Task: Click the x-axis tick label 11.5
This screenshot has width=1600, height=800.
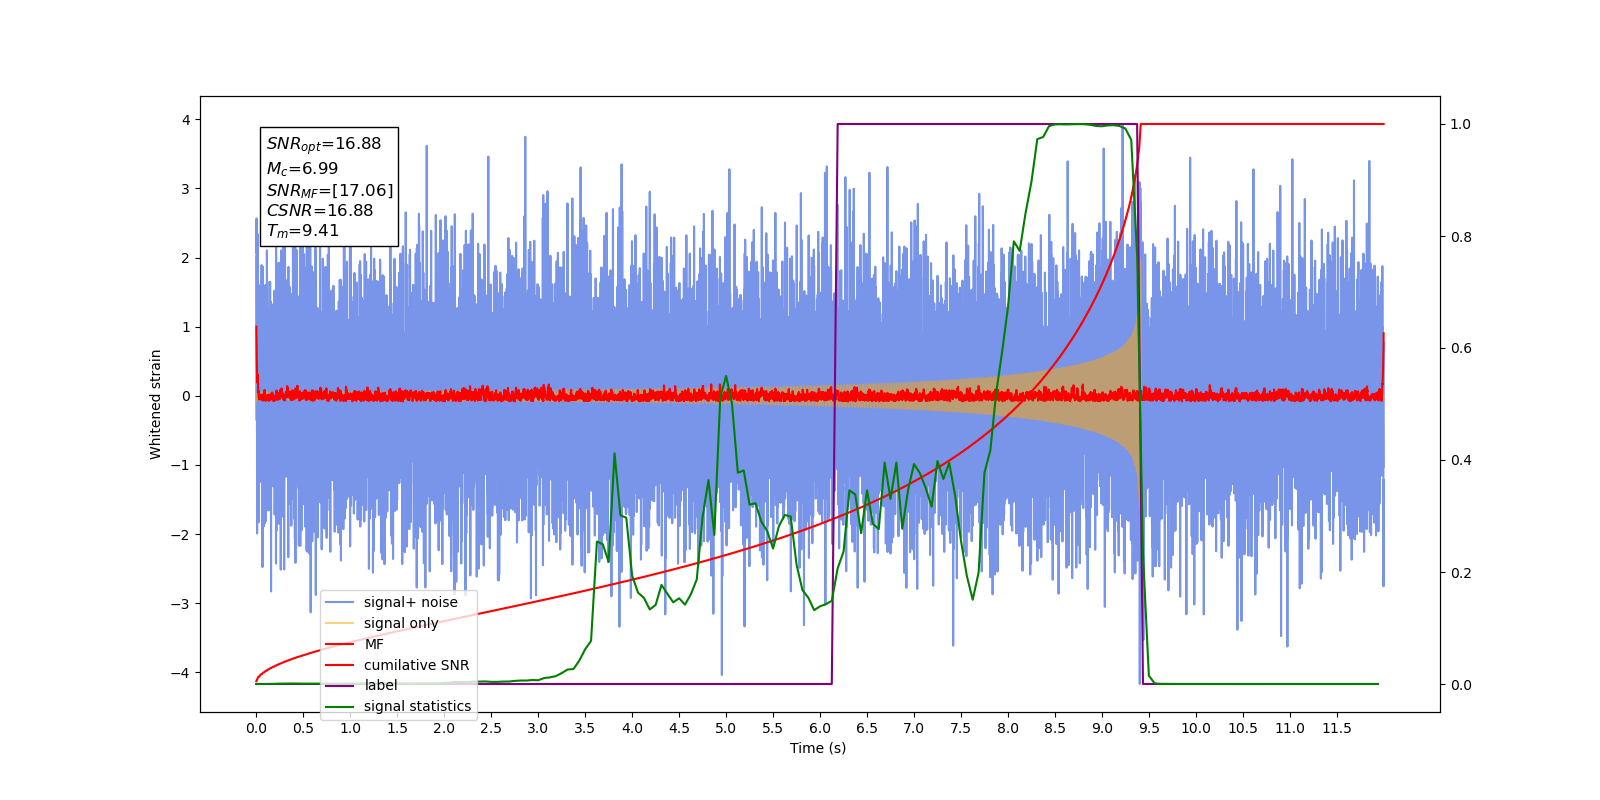Action: click(1337, 728)
